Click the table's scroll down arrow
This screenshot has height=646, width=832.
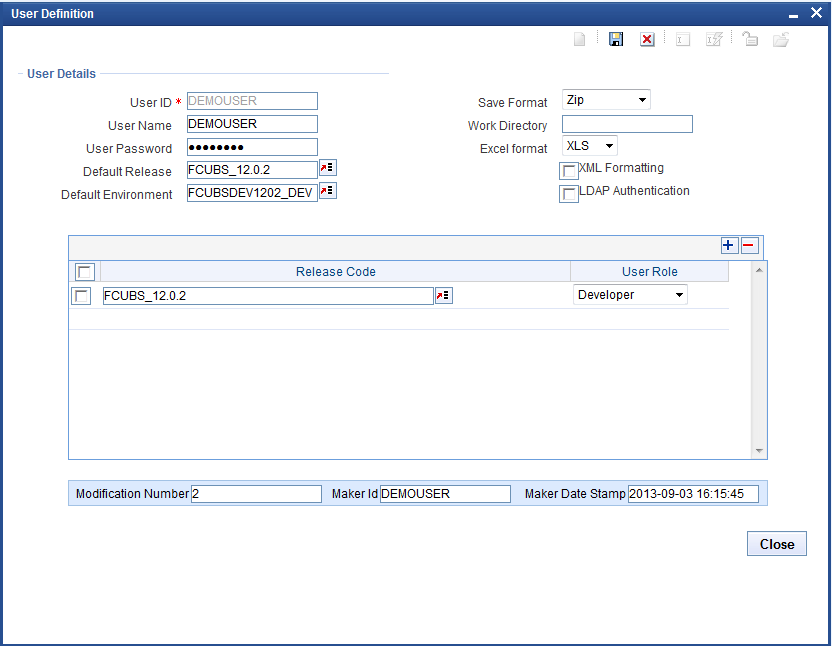point(759,451)
